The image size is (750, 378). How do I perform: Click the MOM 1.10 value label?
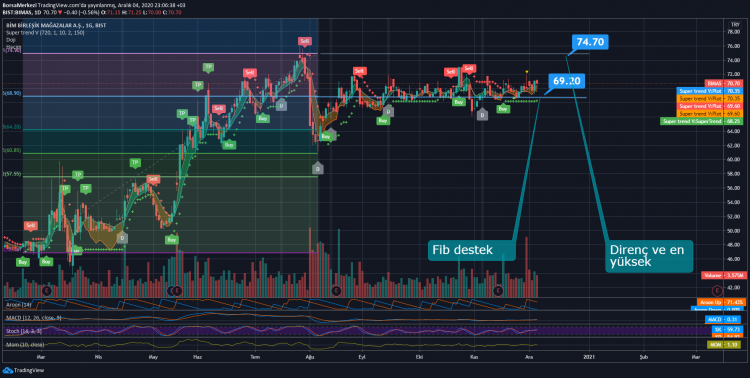(725, 345)
